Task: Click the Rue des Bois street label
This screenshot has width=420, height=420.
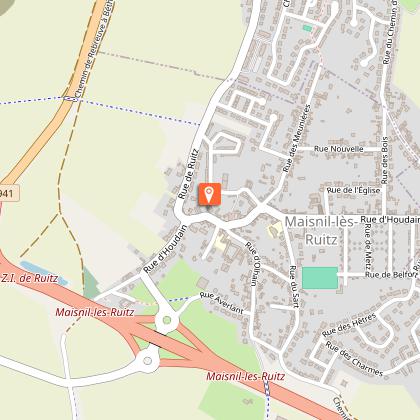Action: [384, 160]
